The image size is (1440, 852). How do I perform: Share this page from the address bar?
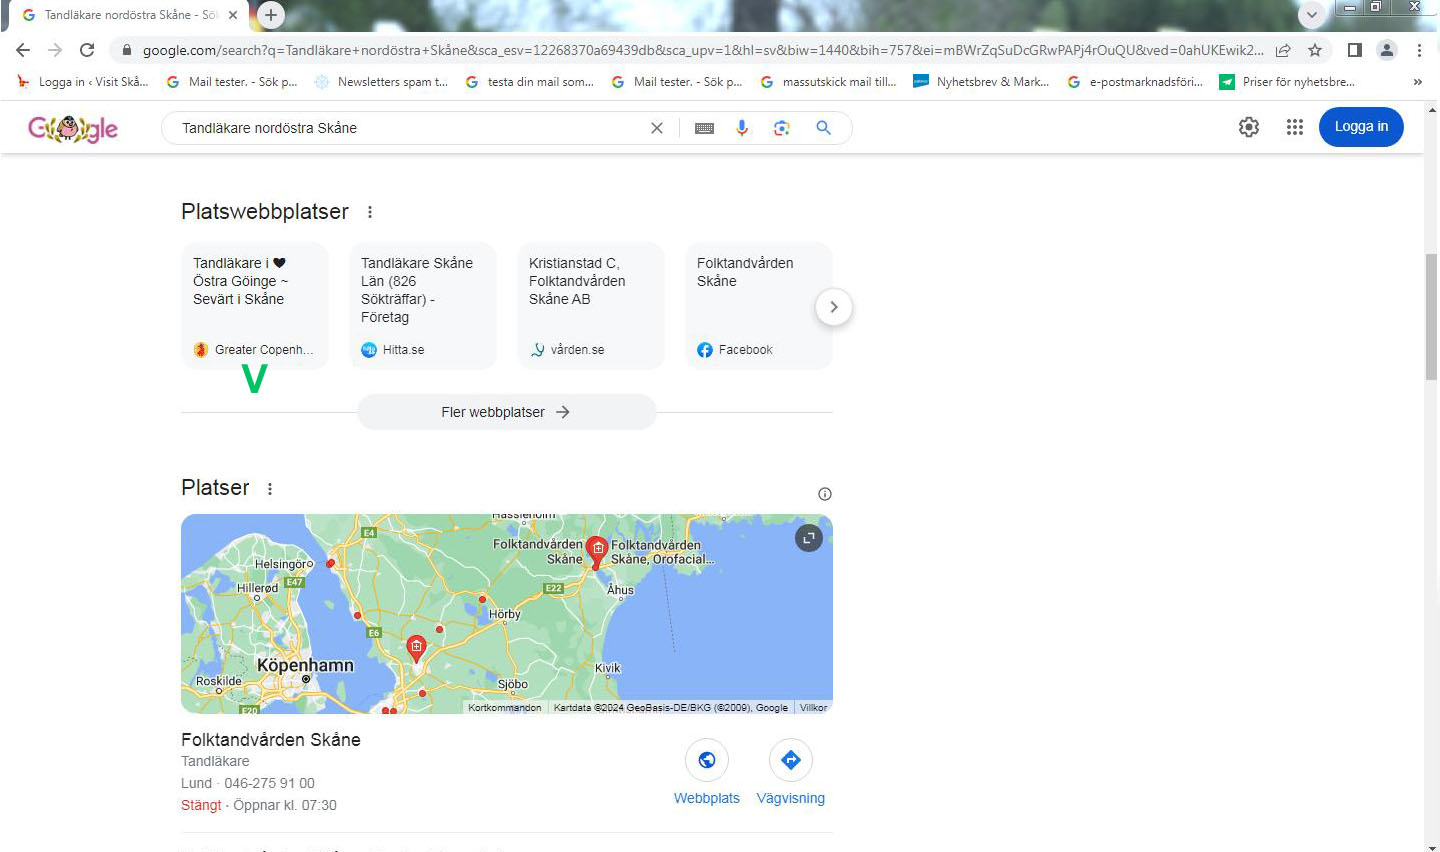coord(1283,50)
